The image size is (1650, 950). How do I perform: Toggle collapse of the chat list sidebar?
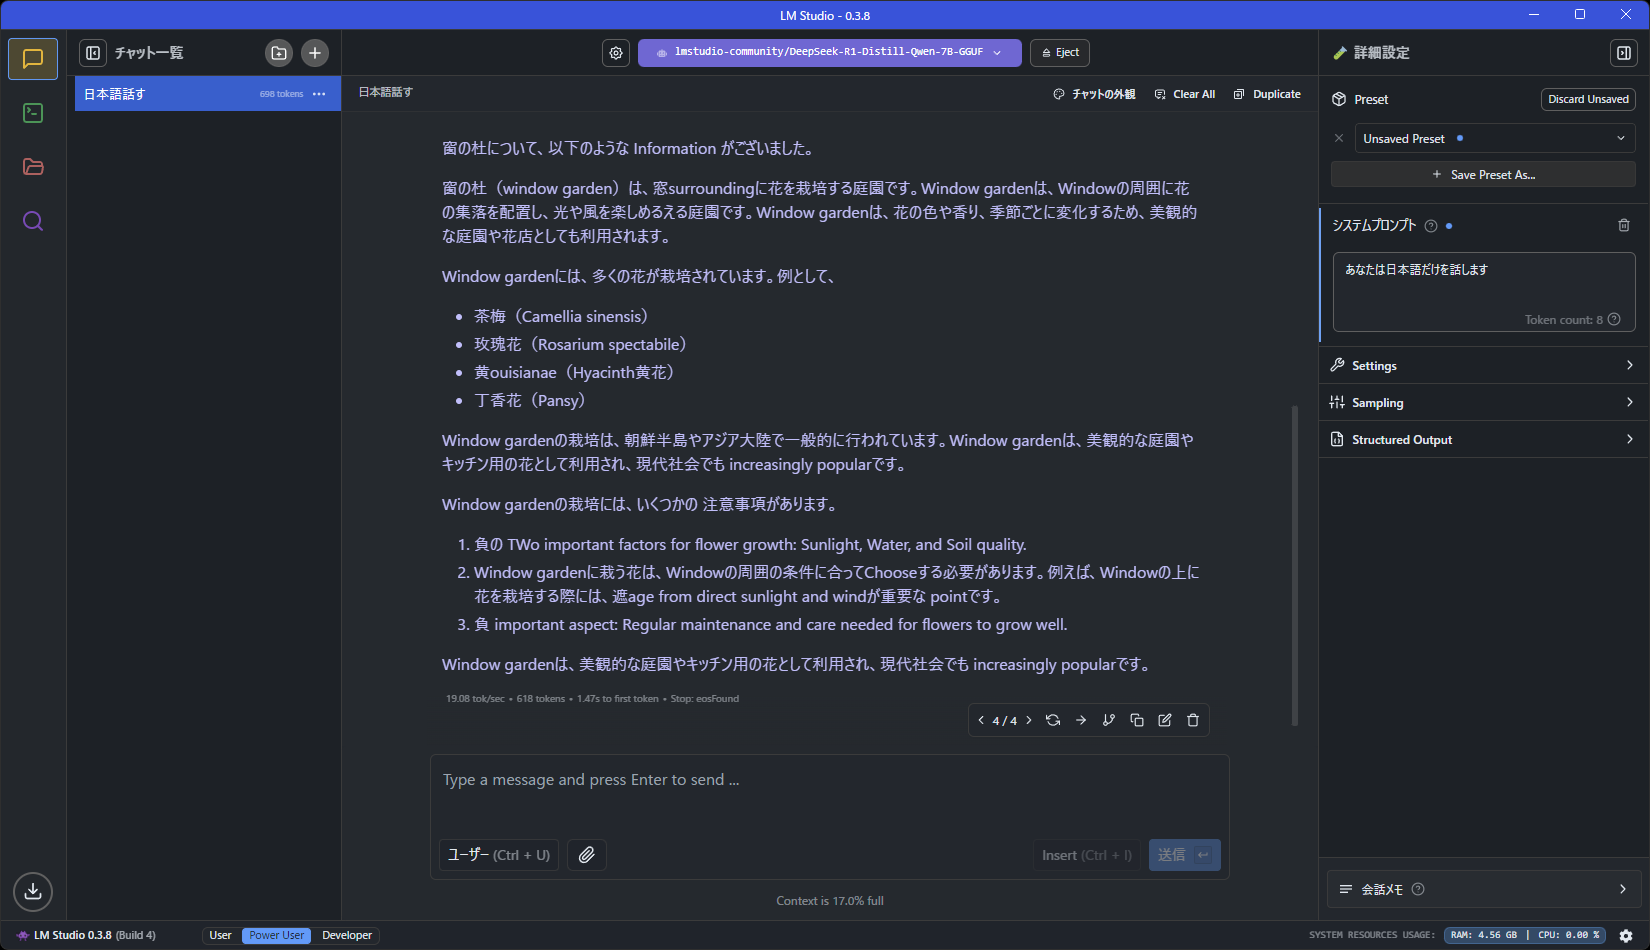[x=93, y=52]
